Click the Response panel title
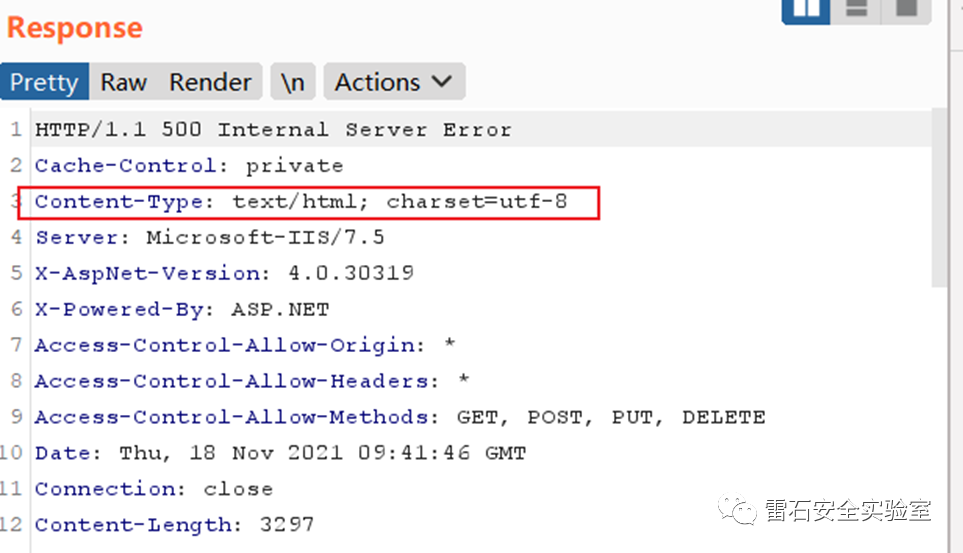Viewport: 963px width, 553px height. [x=75, y=27]
